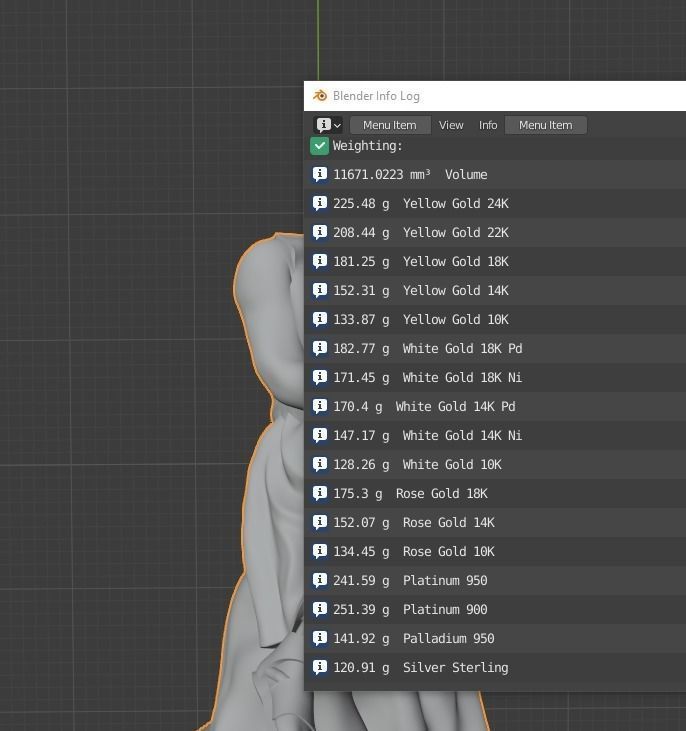Select the 251.39 g Platinum 900 row
The width and height of the screenshot is (686, 731).
point(495,609)
